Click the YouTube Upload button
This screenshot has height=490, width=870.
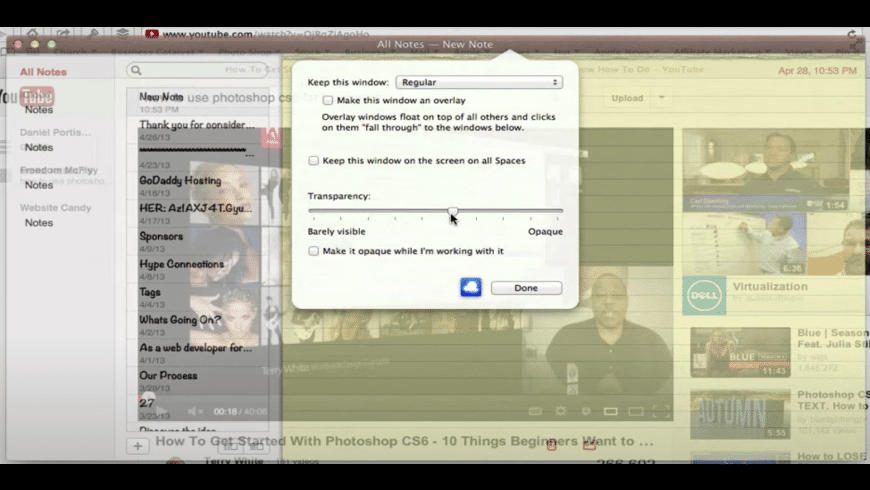click(627, 98)
